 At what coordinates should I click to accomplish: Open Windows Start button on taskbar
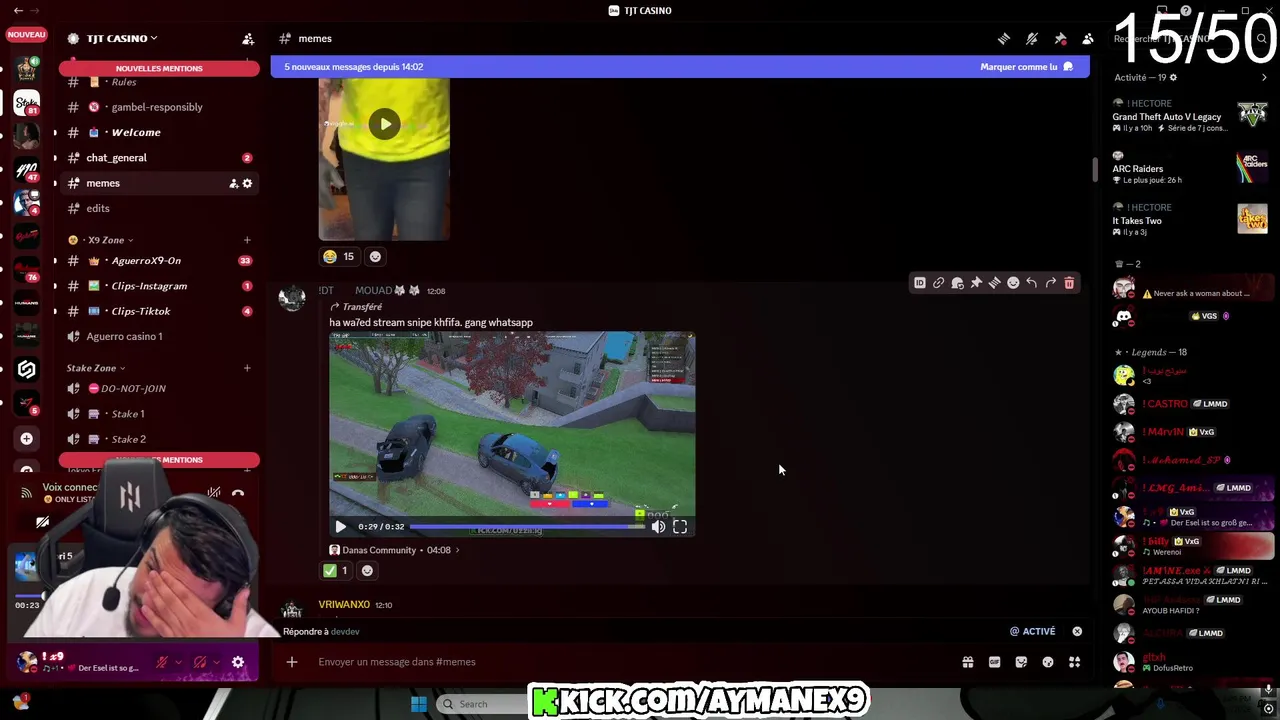pos(418,704)
